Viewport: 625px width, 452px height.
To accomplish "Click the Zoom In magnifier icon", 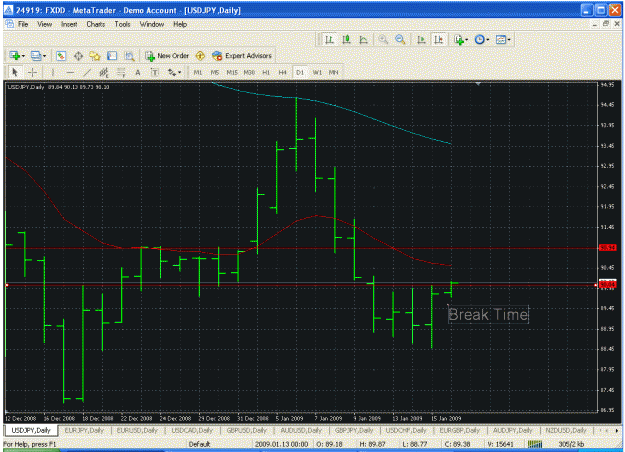I will [383, 39].
